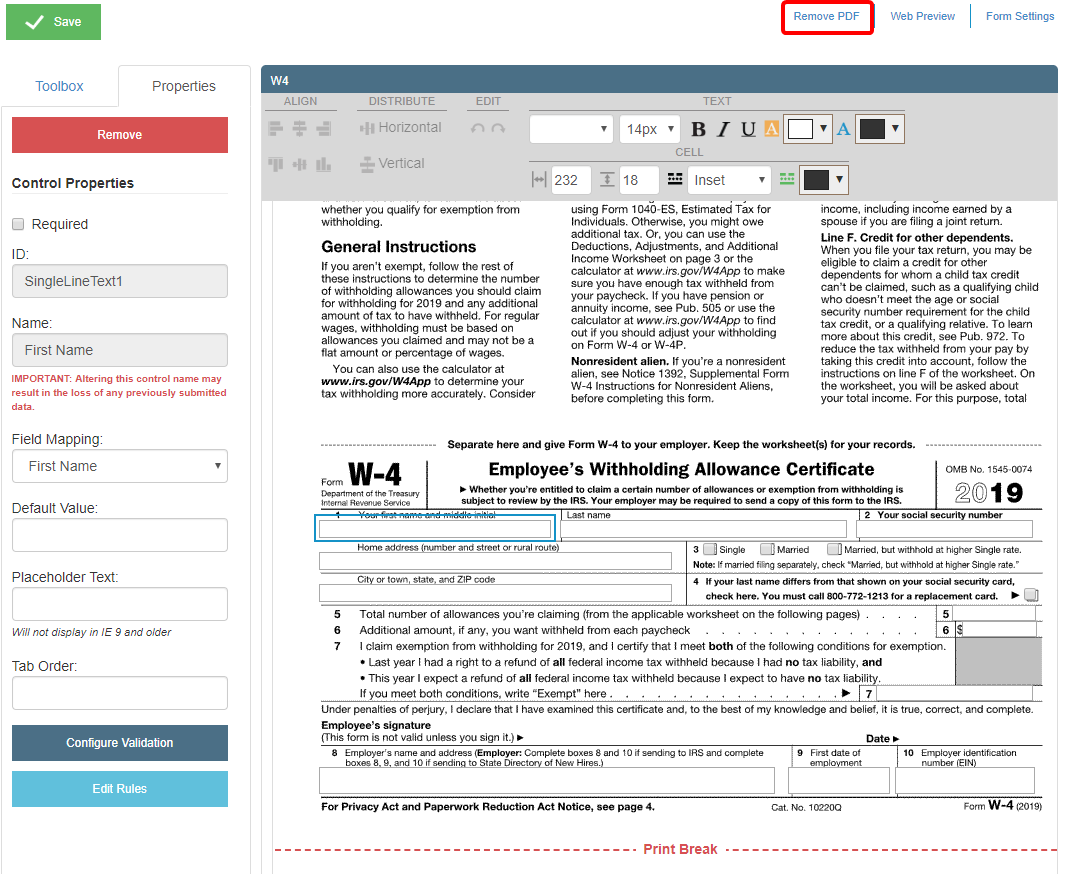Viewport: 1065px width, 874px height.
Task: Open the Inset border style dropdown
Action: [x=729, y=180]
